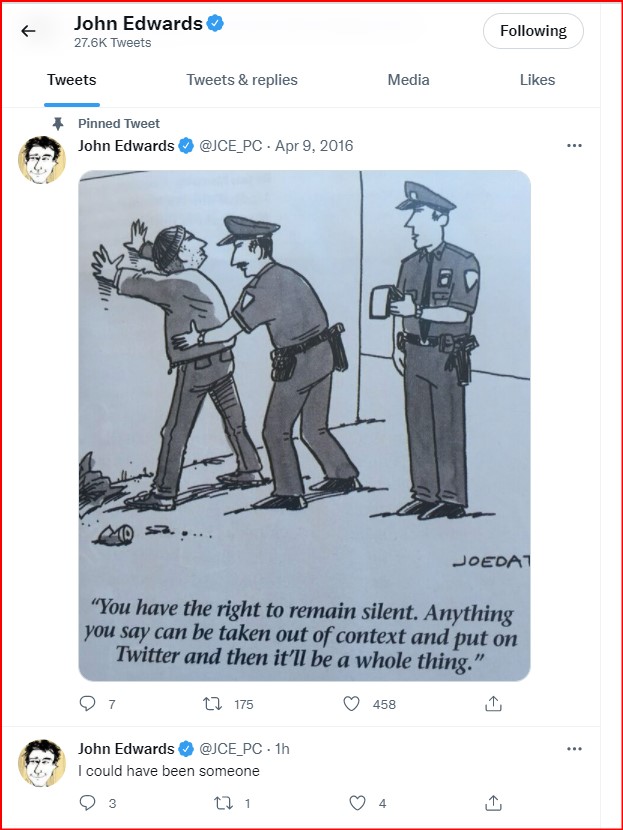Reply to the "I could have been someone" tweet
Image resolution: width=623 pixels, height=830 pixels.
(87, 802)
